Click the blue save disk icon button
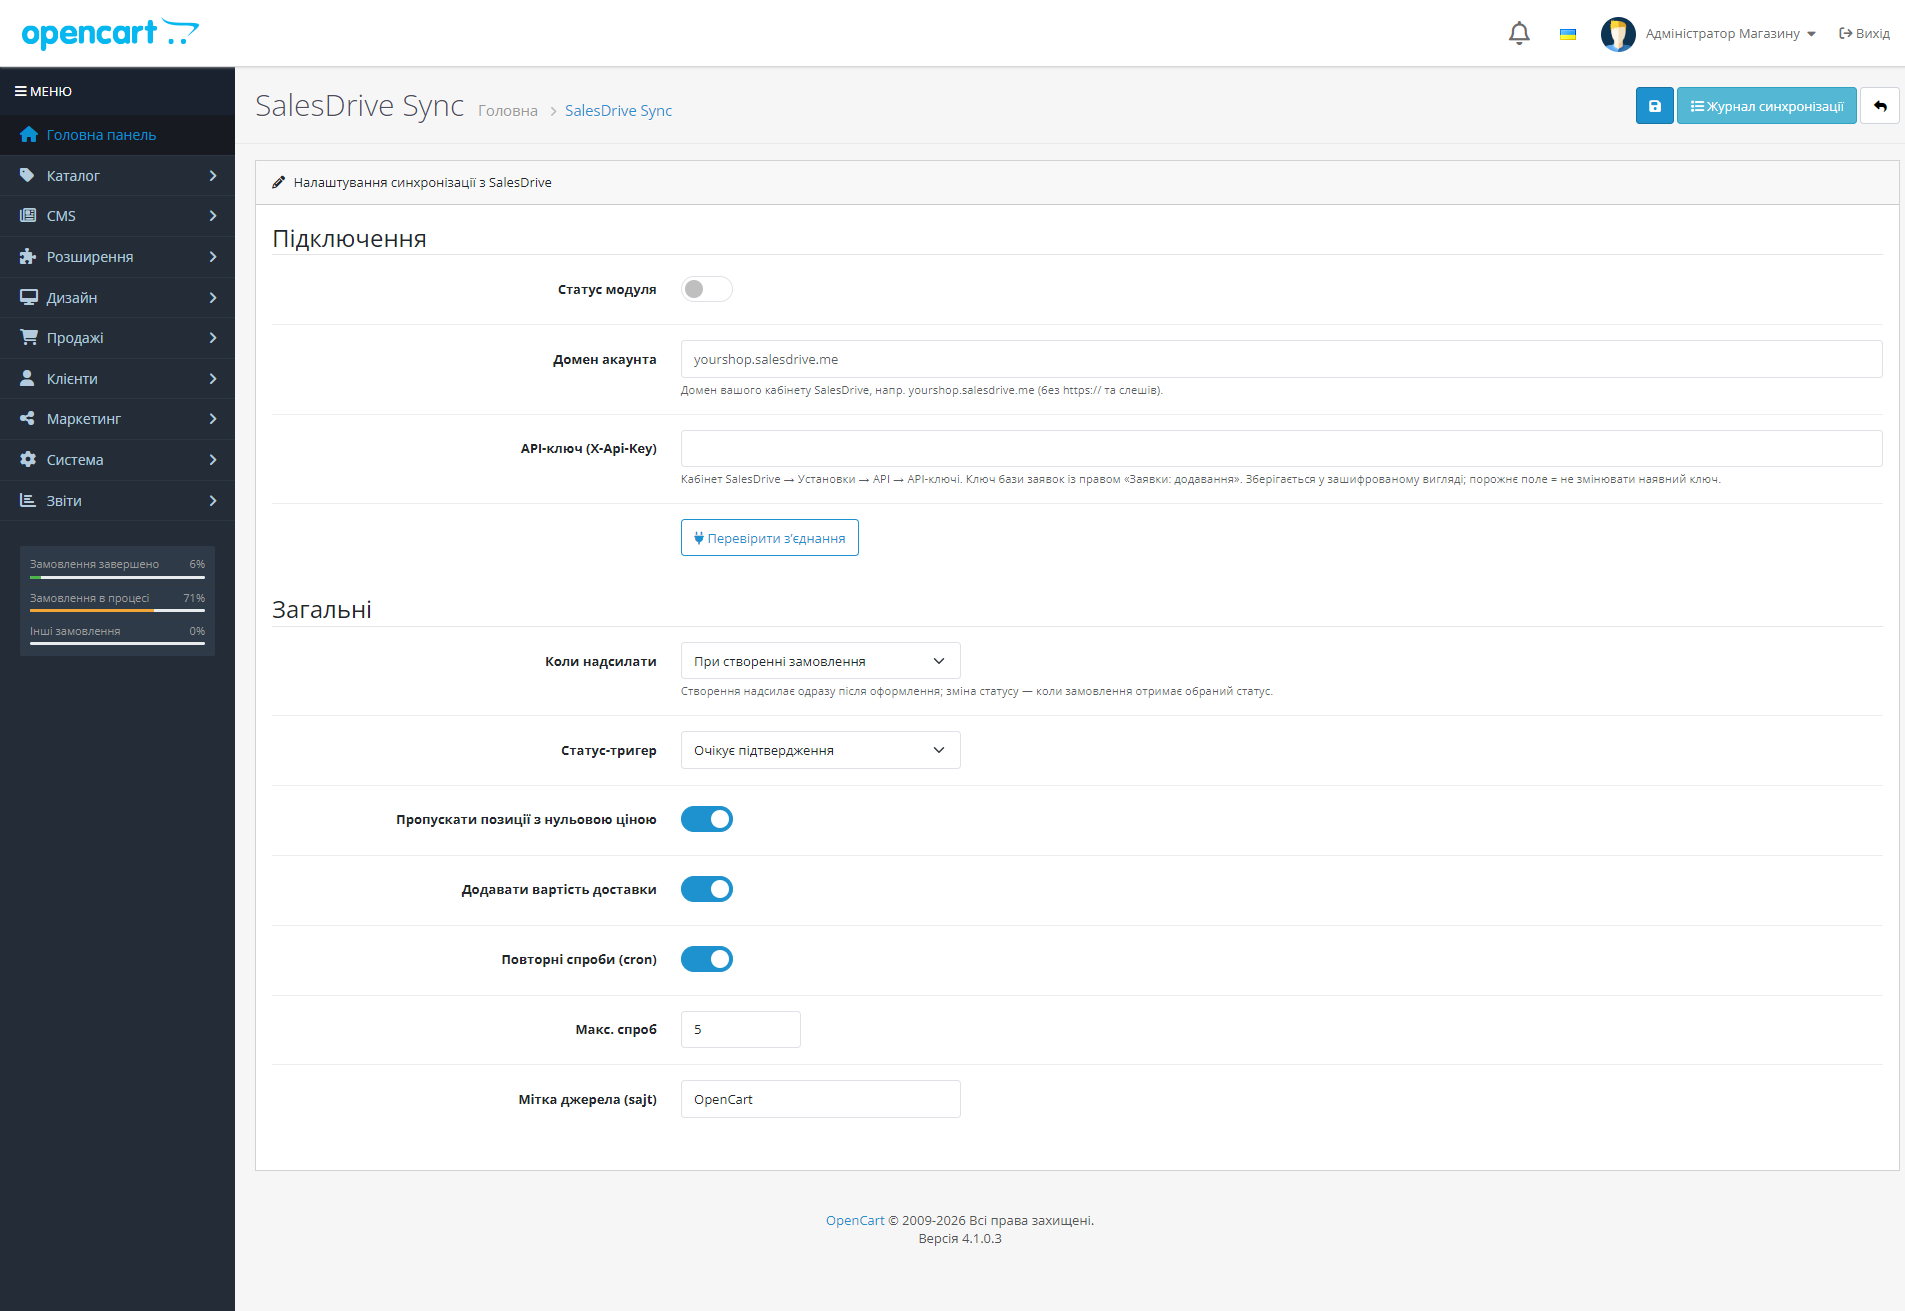1905x1311 pixels. pyautogui.click(x=1654, y=106)
